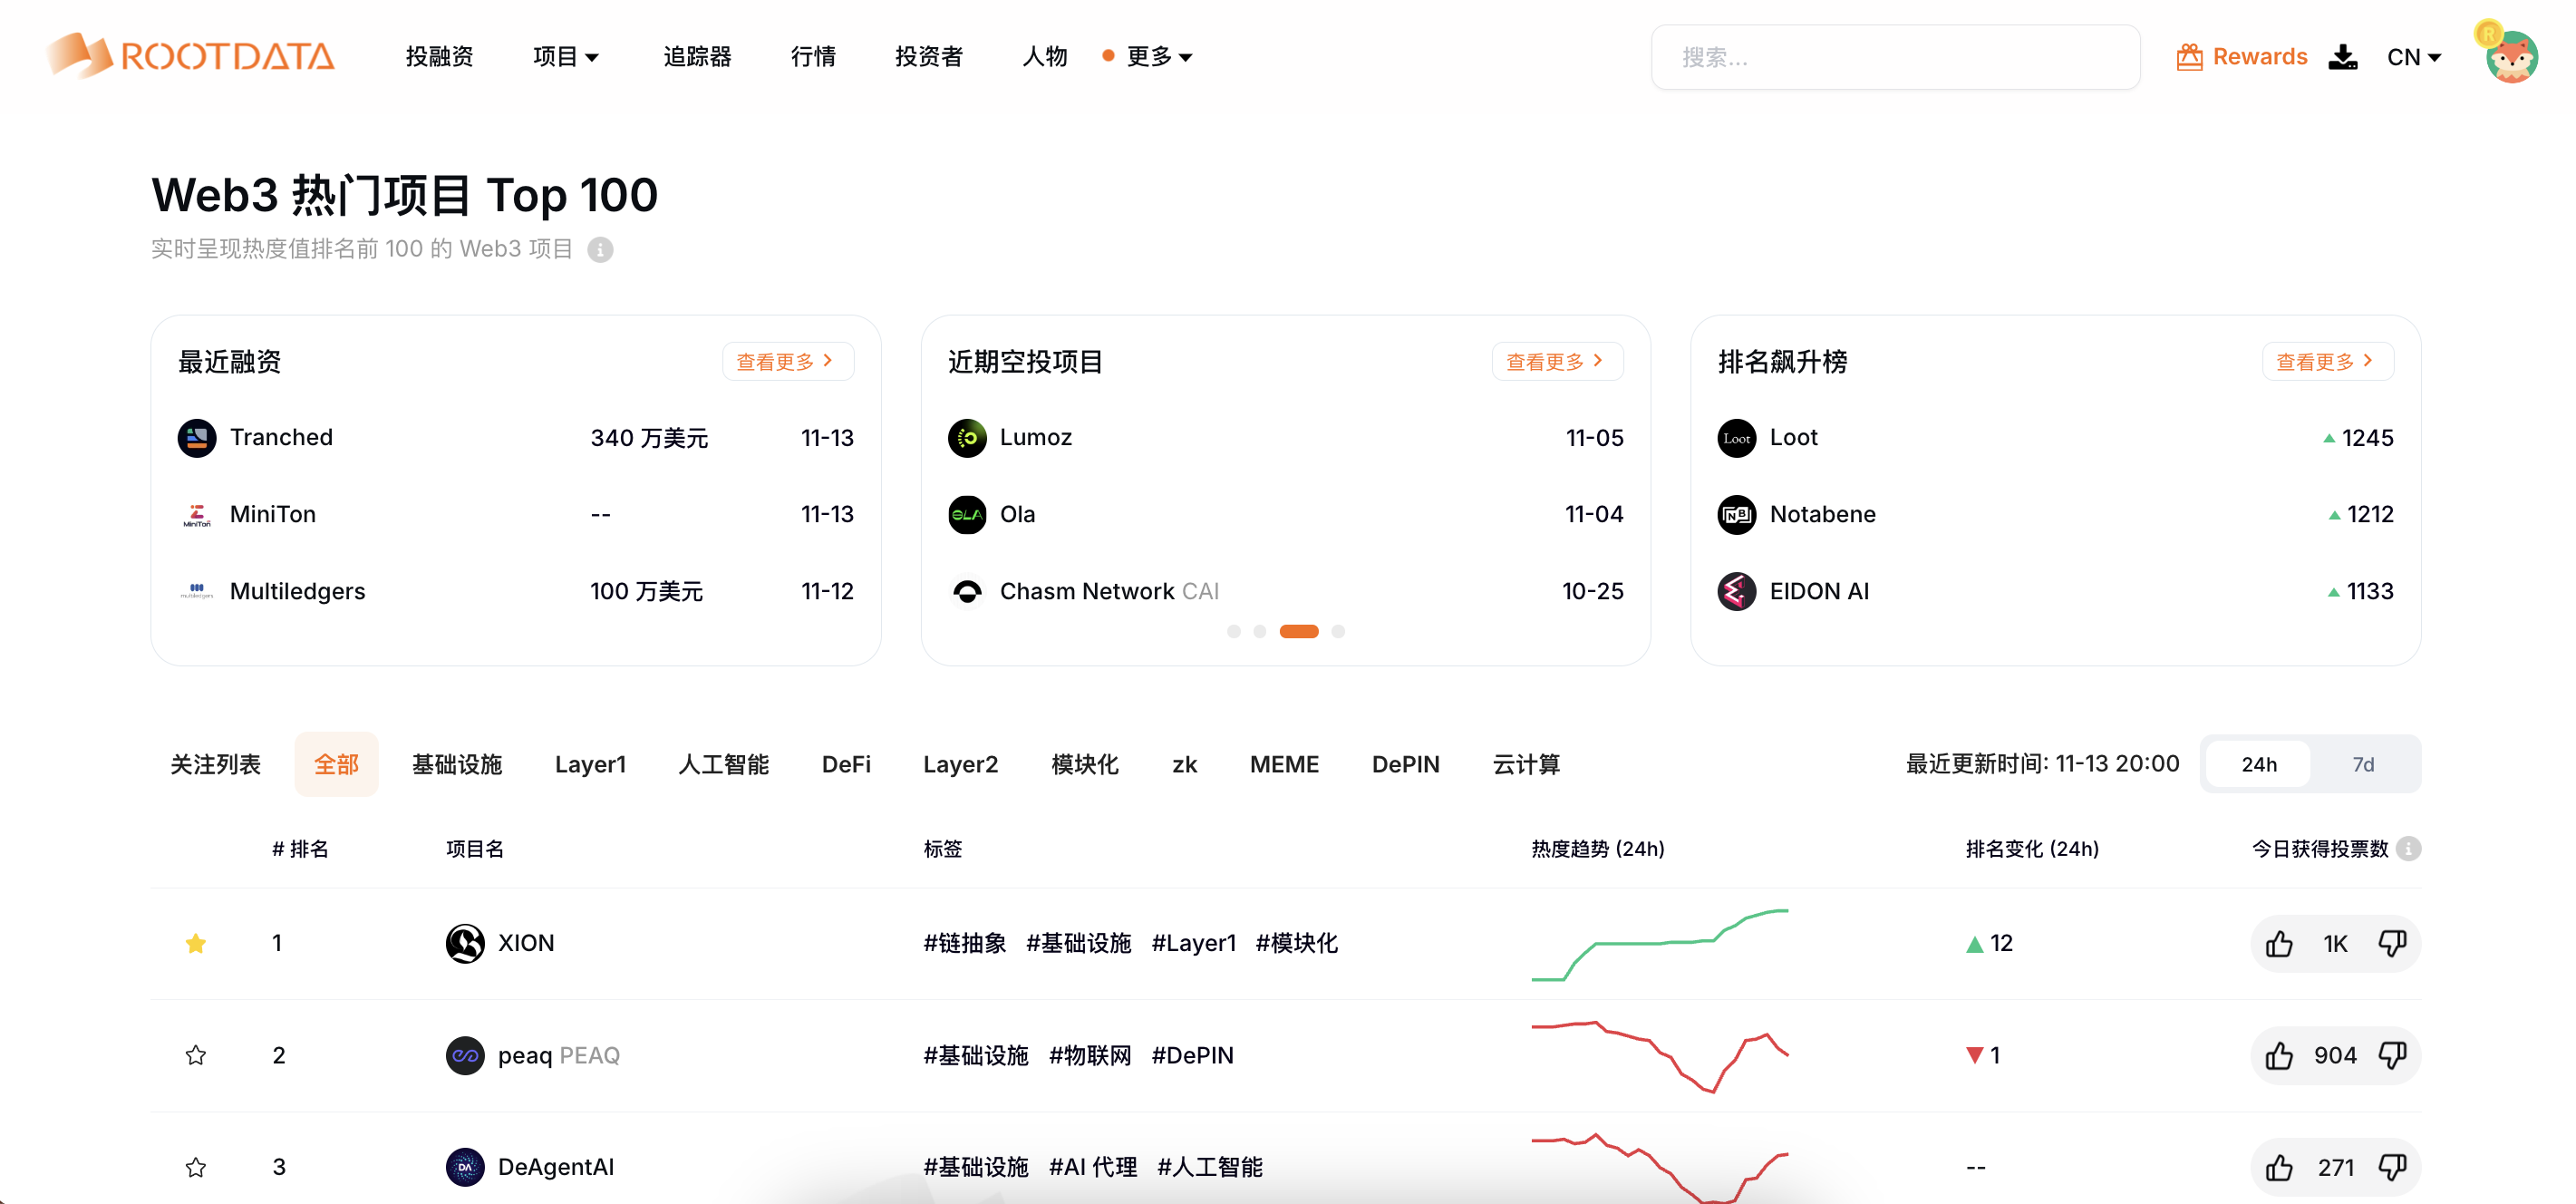Click info icon beside 今日获得投票数
This screenshot has height=1204, width=2576.
point(2408,848)
